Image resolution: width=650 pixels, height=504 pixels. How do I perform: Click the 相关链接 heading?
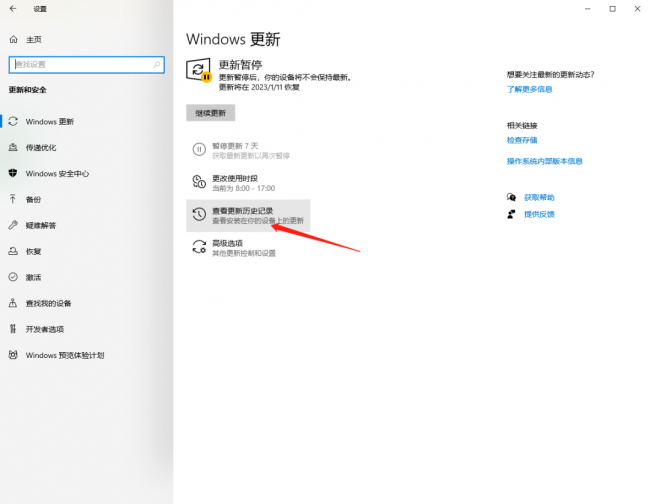(522, 125)
